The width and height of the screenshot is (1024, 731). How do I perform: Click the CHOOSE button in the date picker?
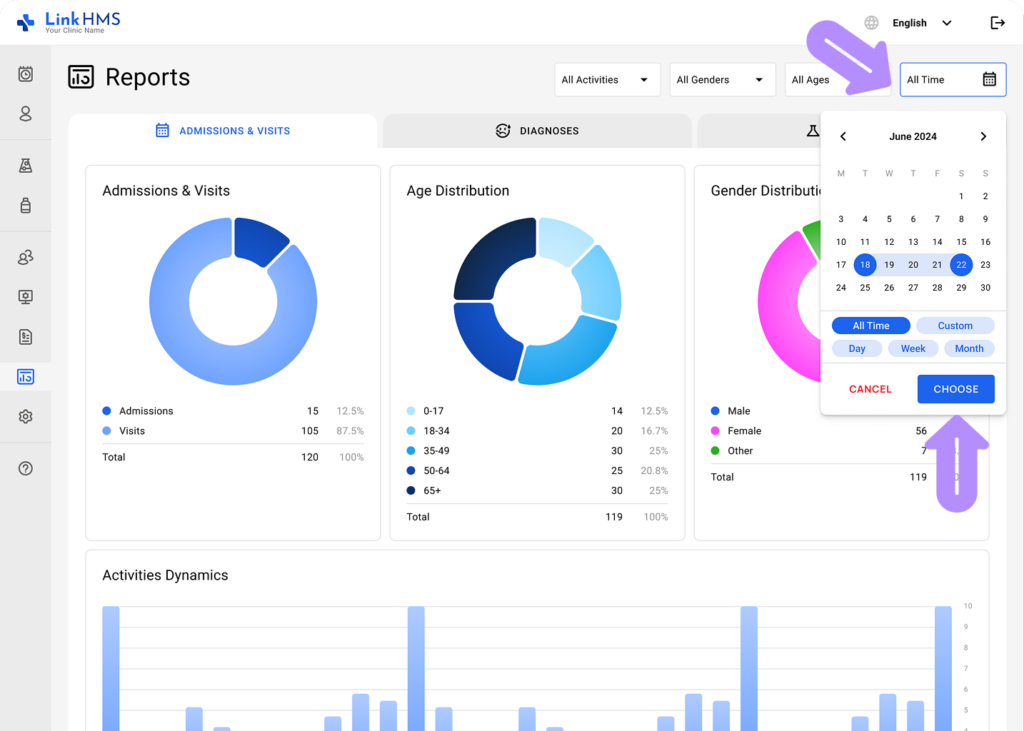955,389
